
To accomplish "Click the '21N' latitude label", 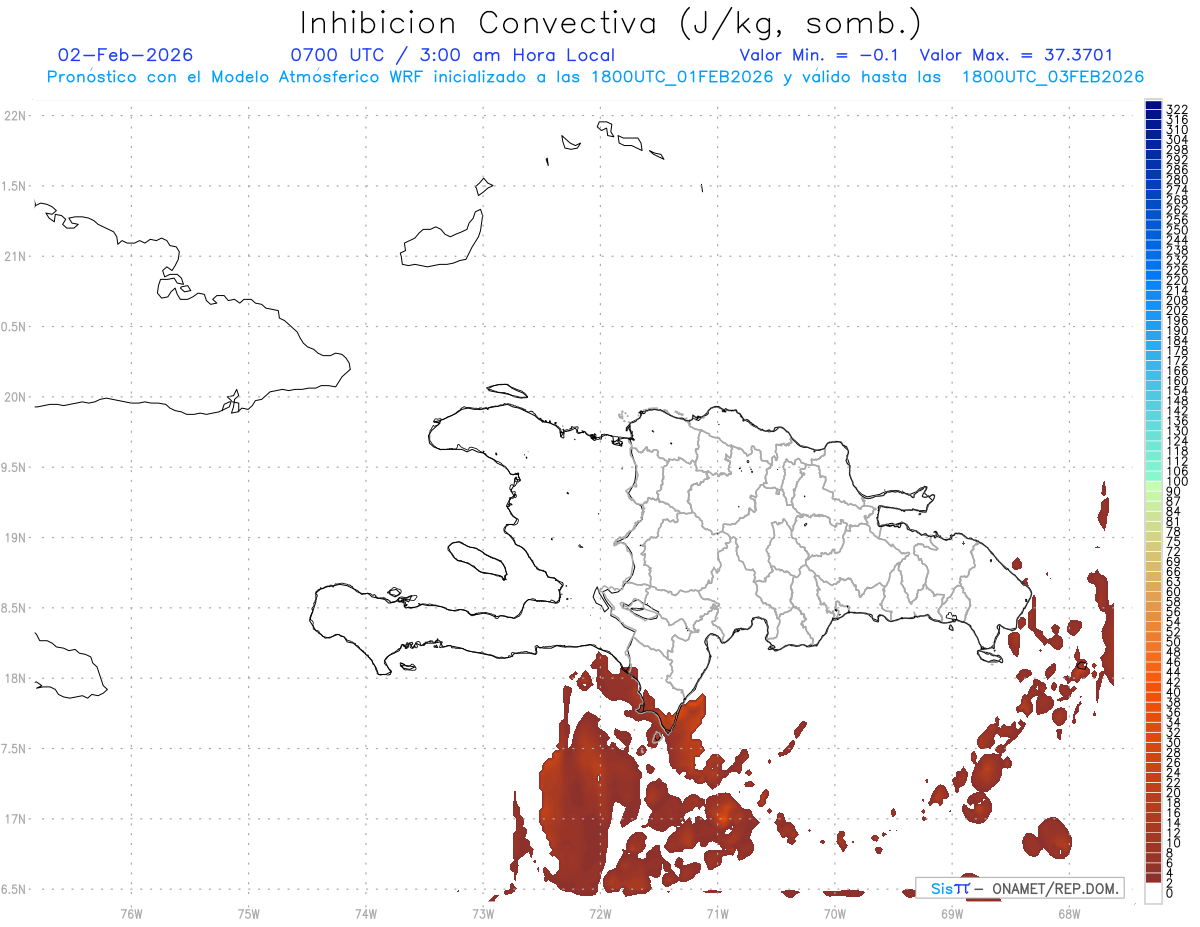I will (x=14, y=256).
